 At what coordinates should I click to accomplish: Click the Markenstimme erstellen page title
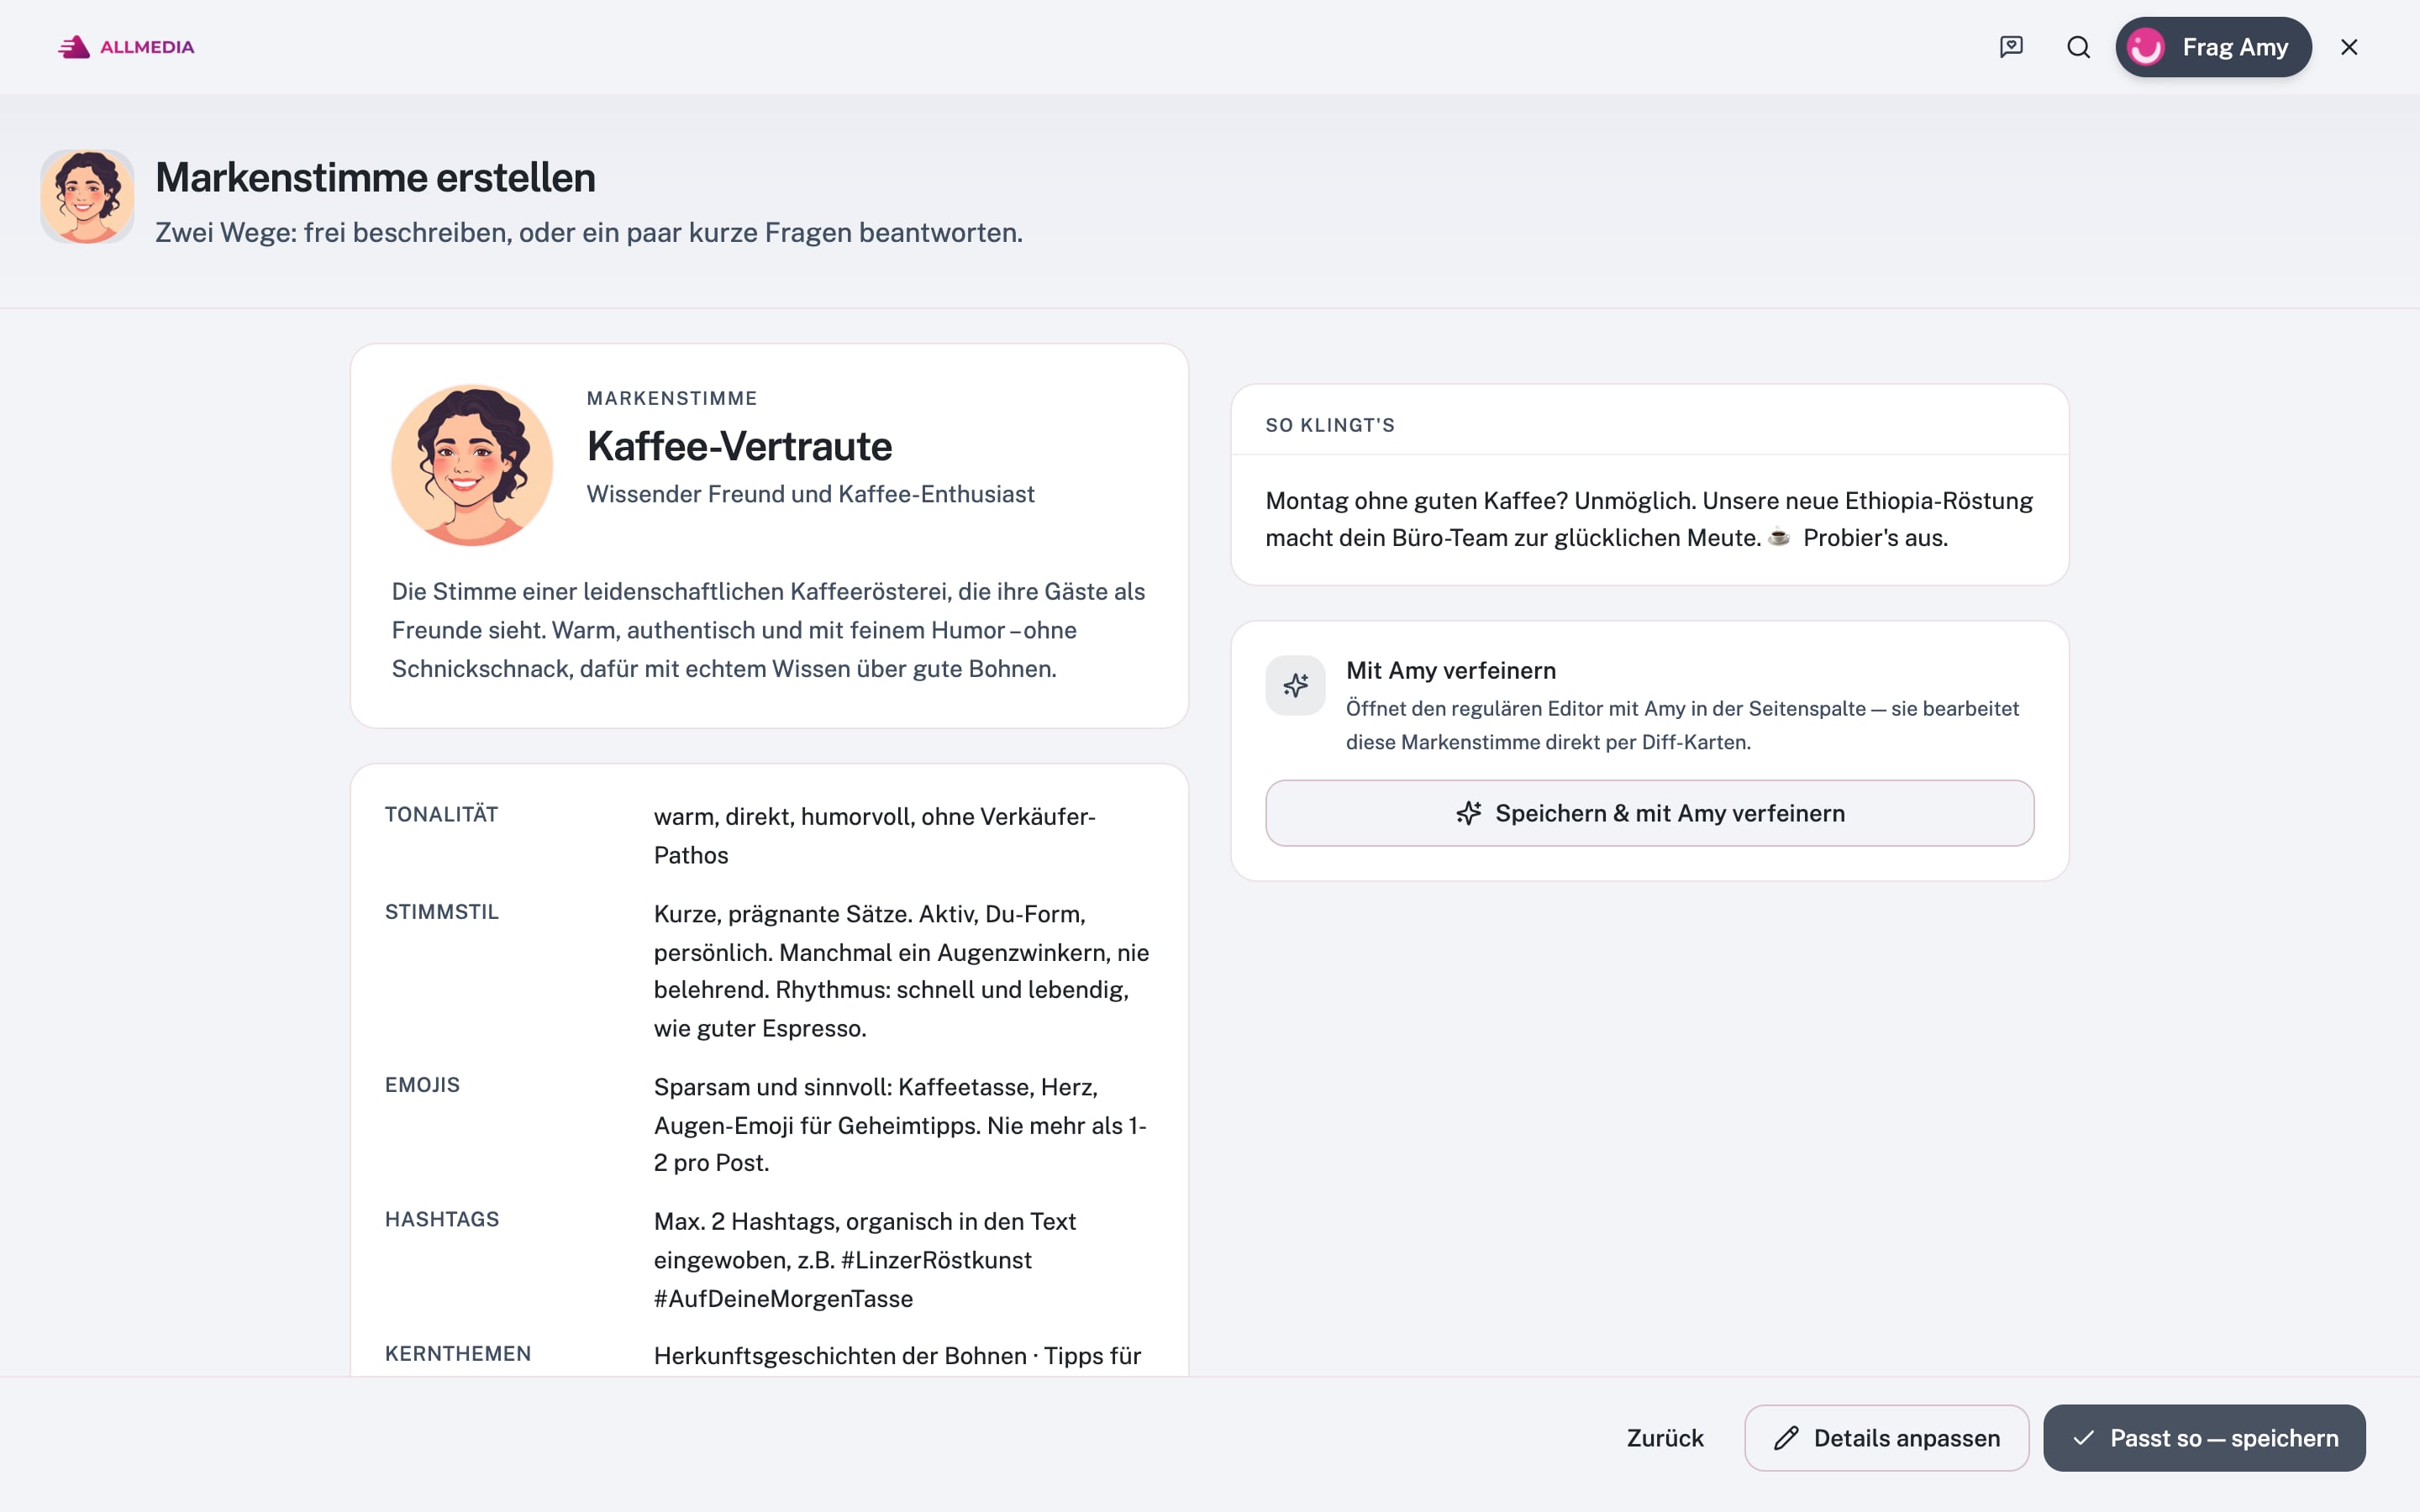click(x=375, y=177)
